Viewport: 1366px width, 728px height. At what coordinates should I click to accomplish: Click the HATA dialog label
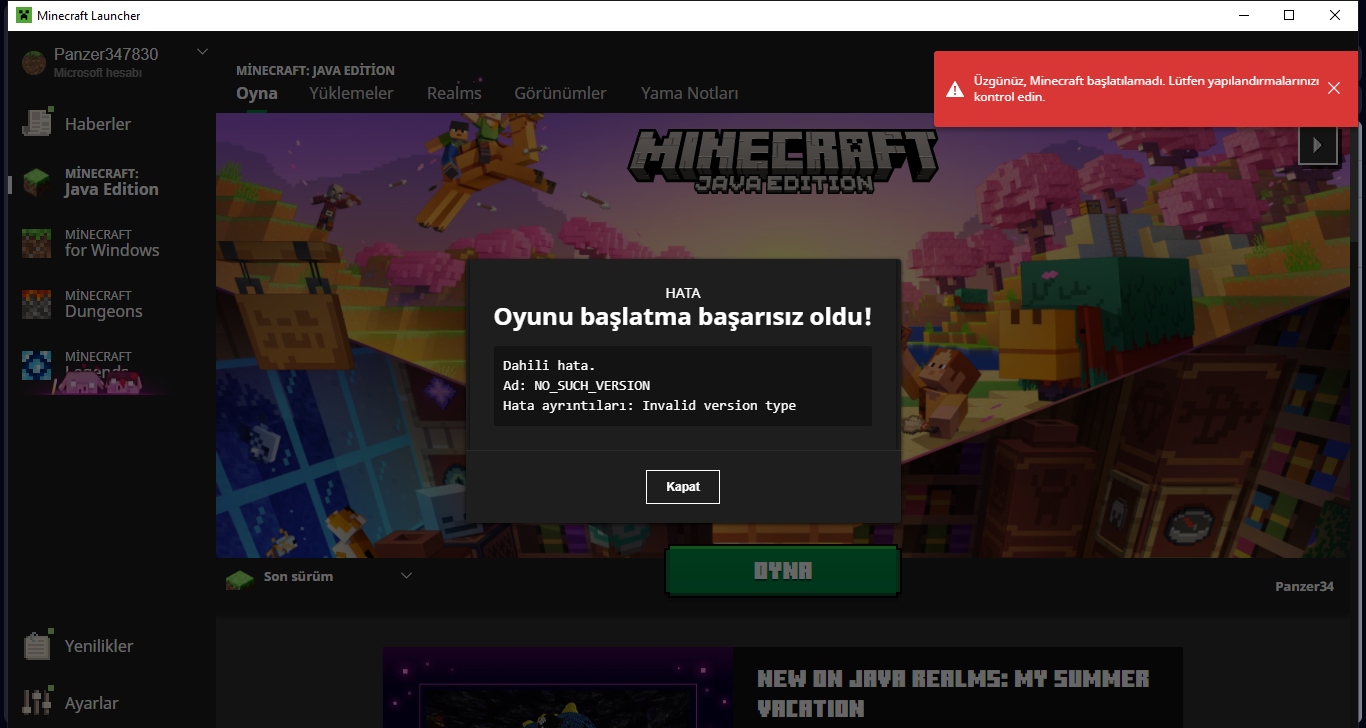pos(683,293)
